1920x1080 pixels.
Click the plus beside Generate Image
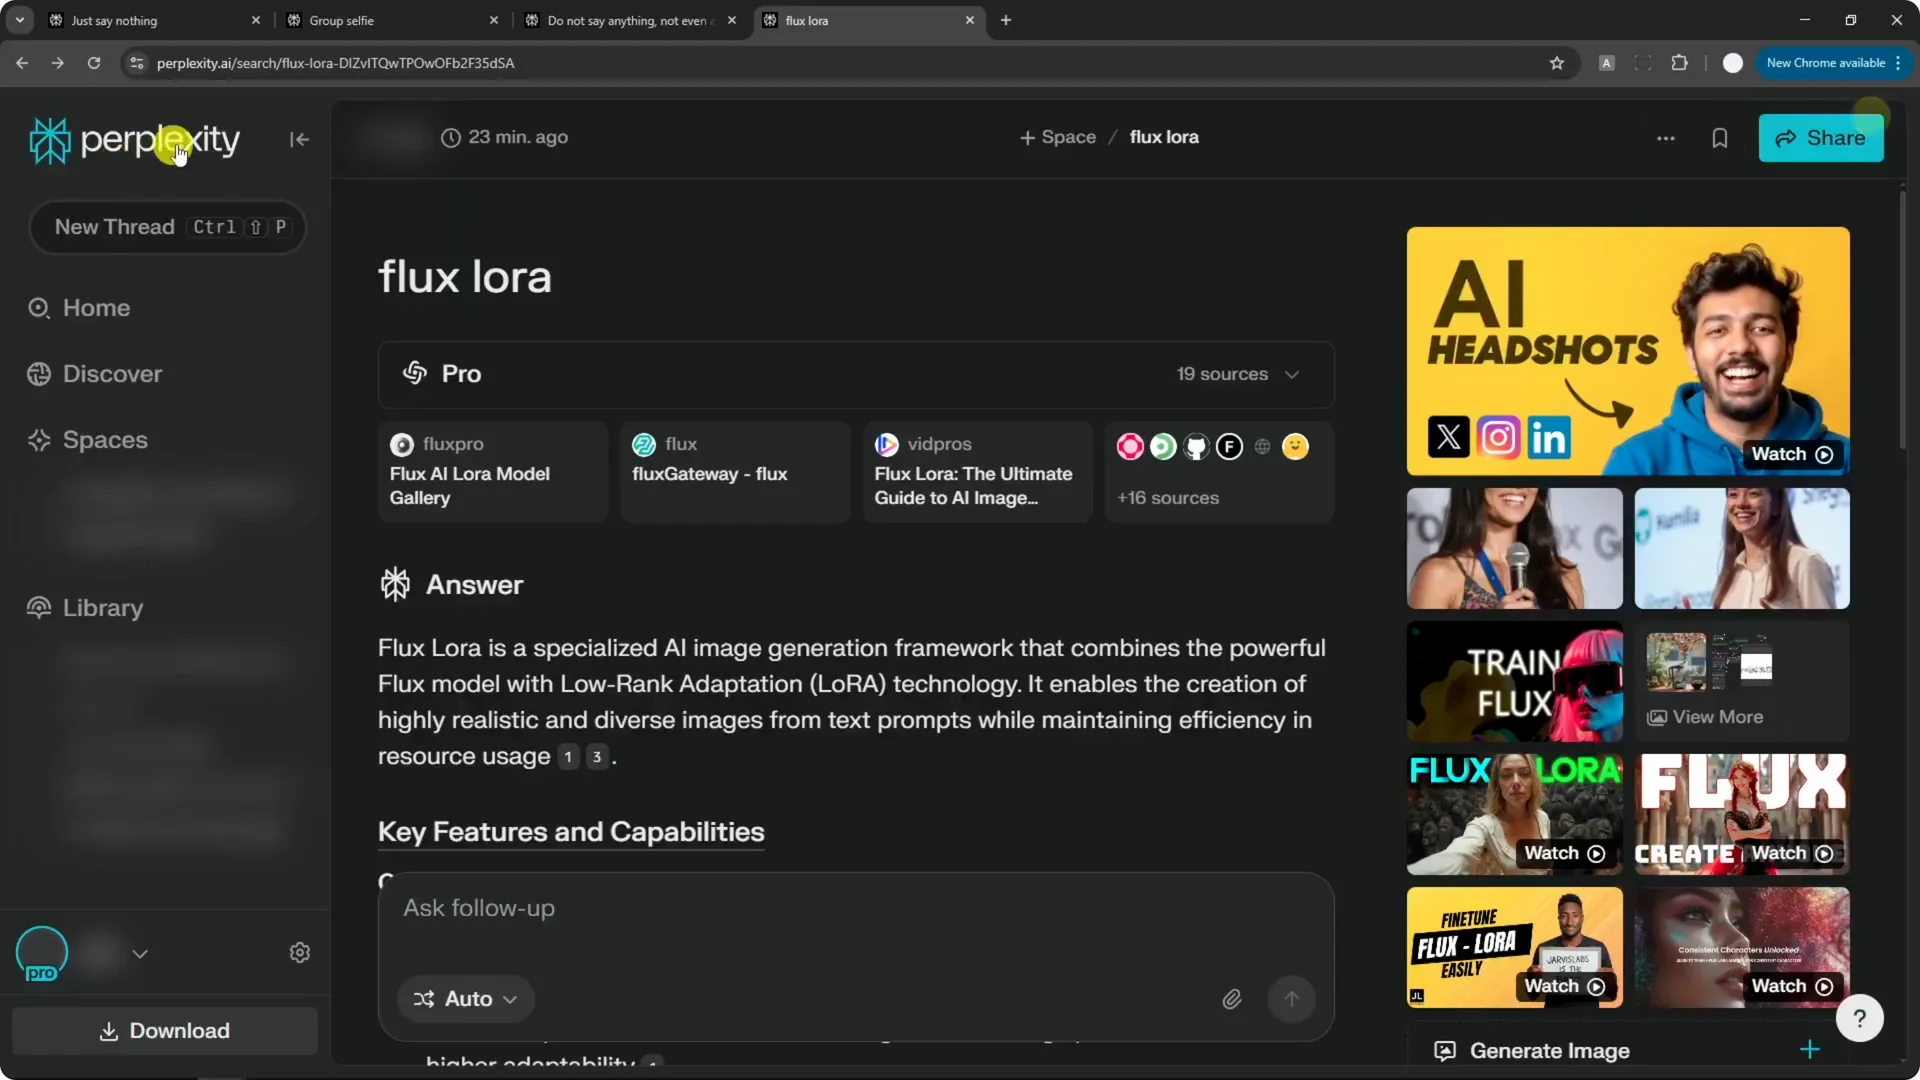pos(1809,1050)
